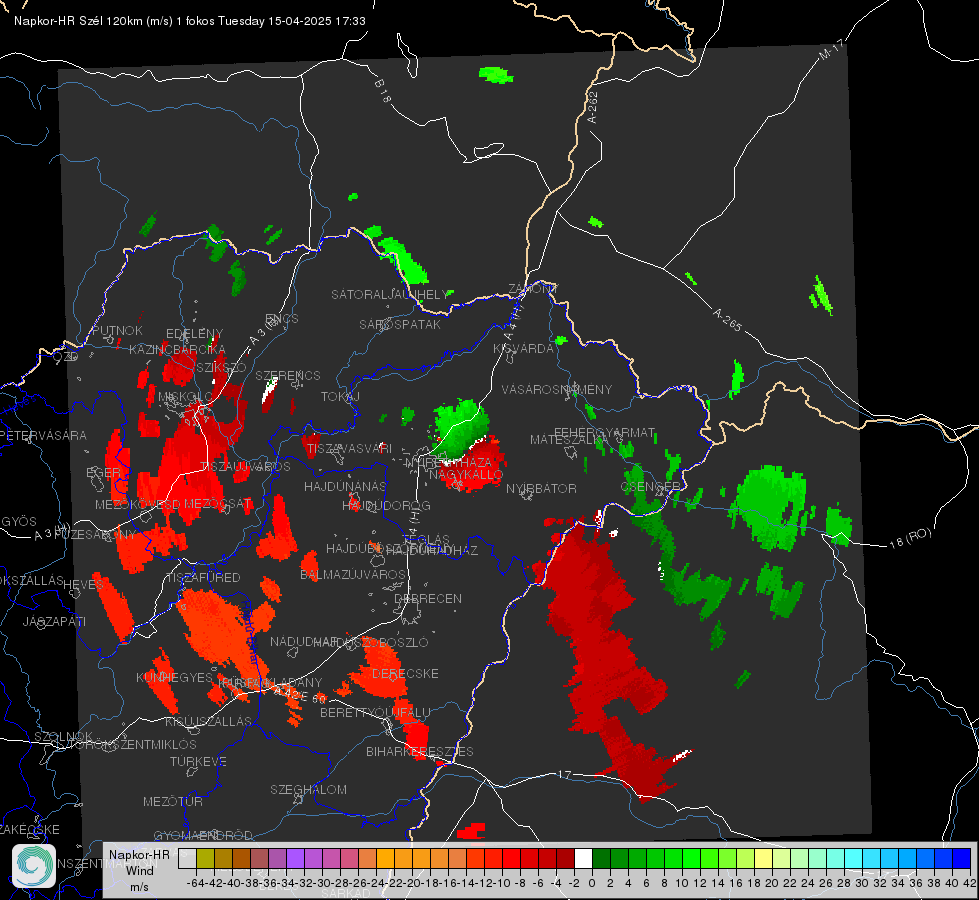Select the HAJDÚDOROG town label
The image size is (979, 900).
(x=386, y=506)
